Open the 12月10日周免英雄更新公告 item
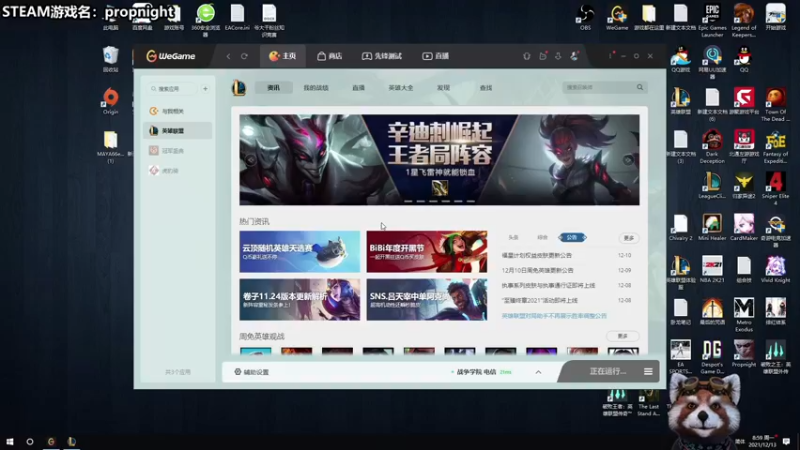 (x=537, y=270)
